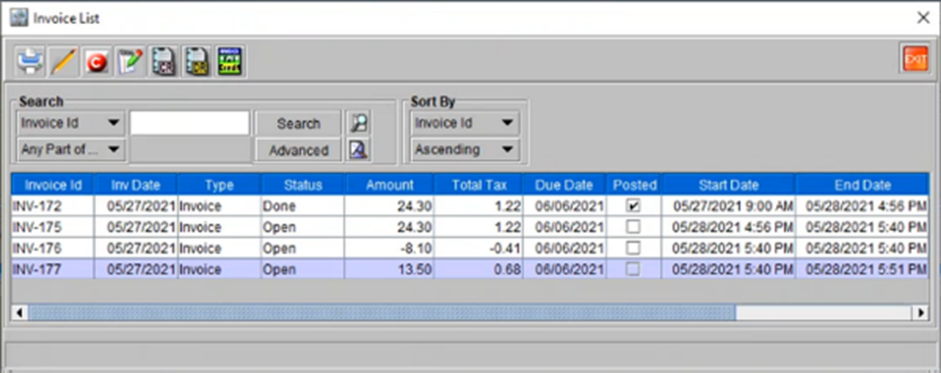Toggle Posted checkbox for INV-175

tap(633, 227)
